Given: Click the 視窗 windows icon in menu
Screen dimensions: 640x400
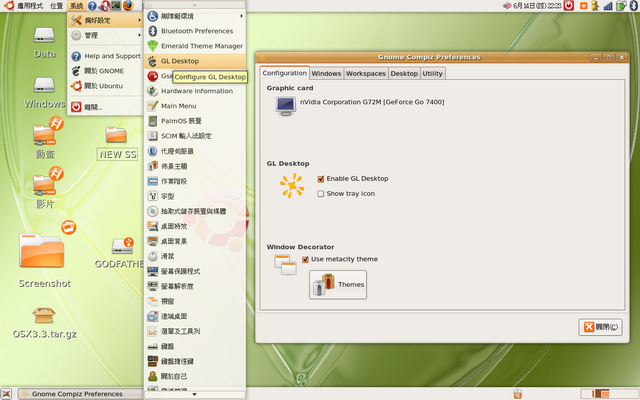Looking at the screenshot, I should coord(153,301).
